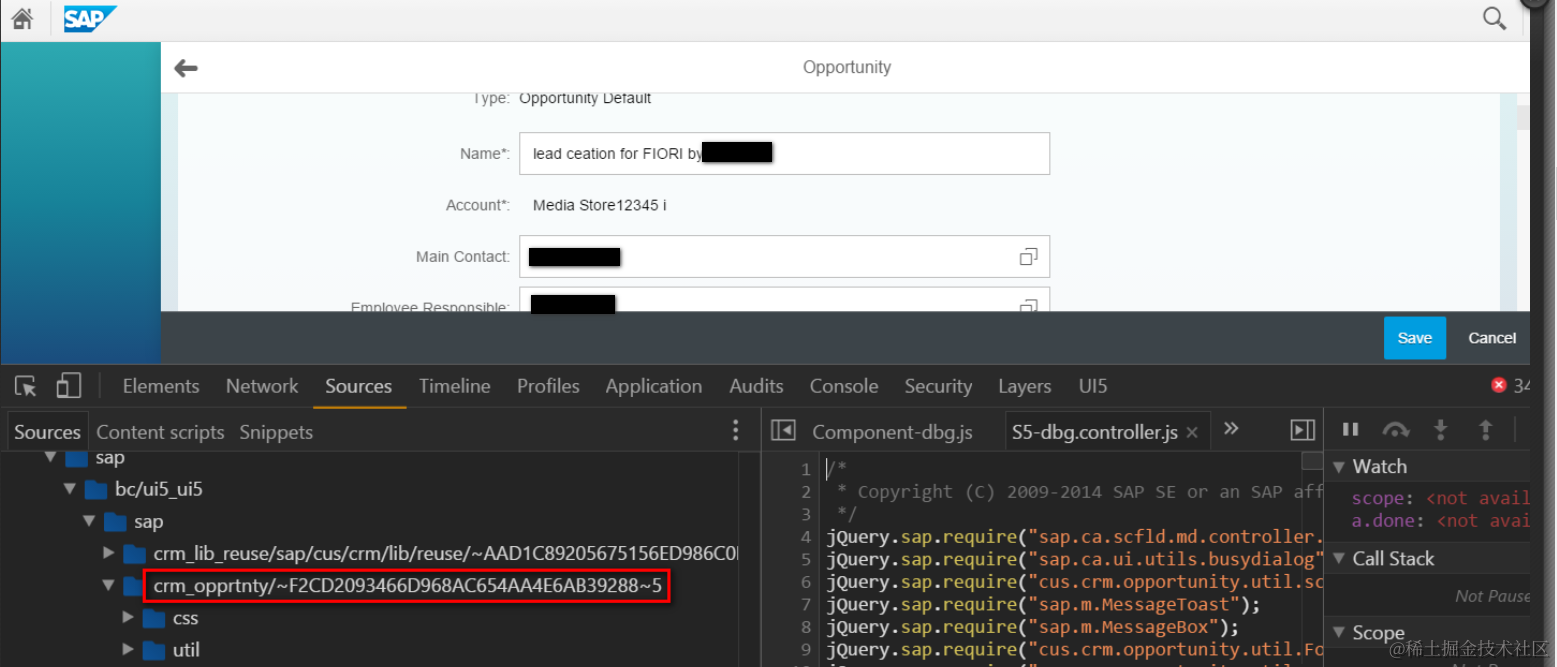Open the Audits tab

(x=756, y=386)
